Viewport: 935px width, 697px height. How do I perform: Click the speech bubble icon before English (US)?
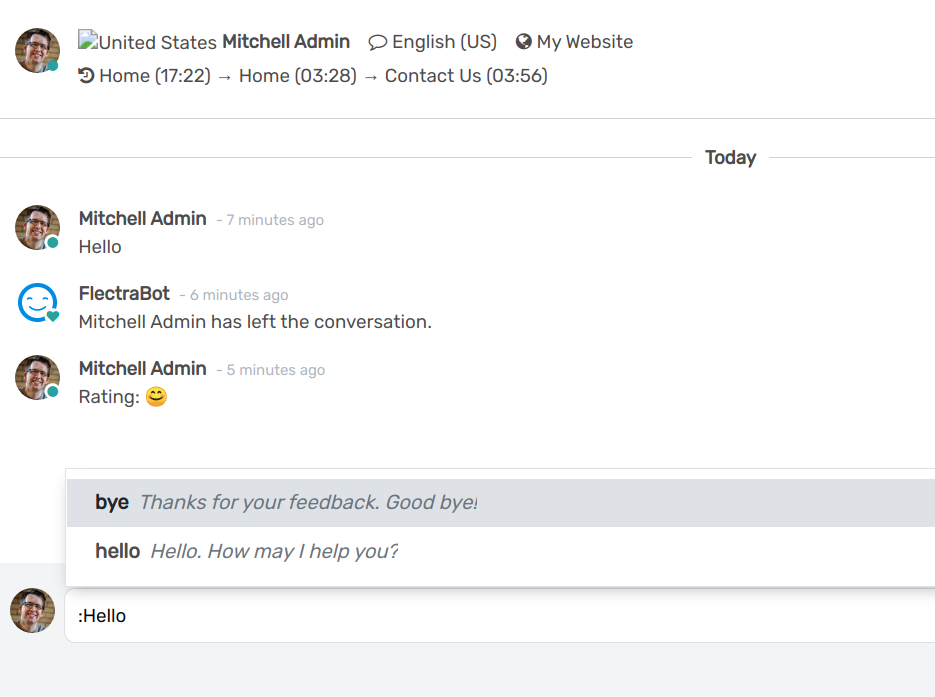coord(378,42)
